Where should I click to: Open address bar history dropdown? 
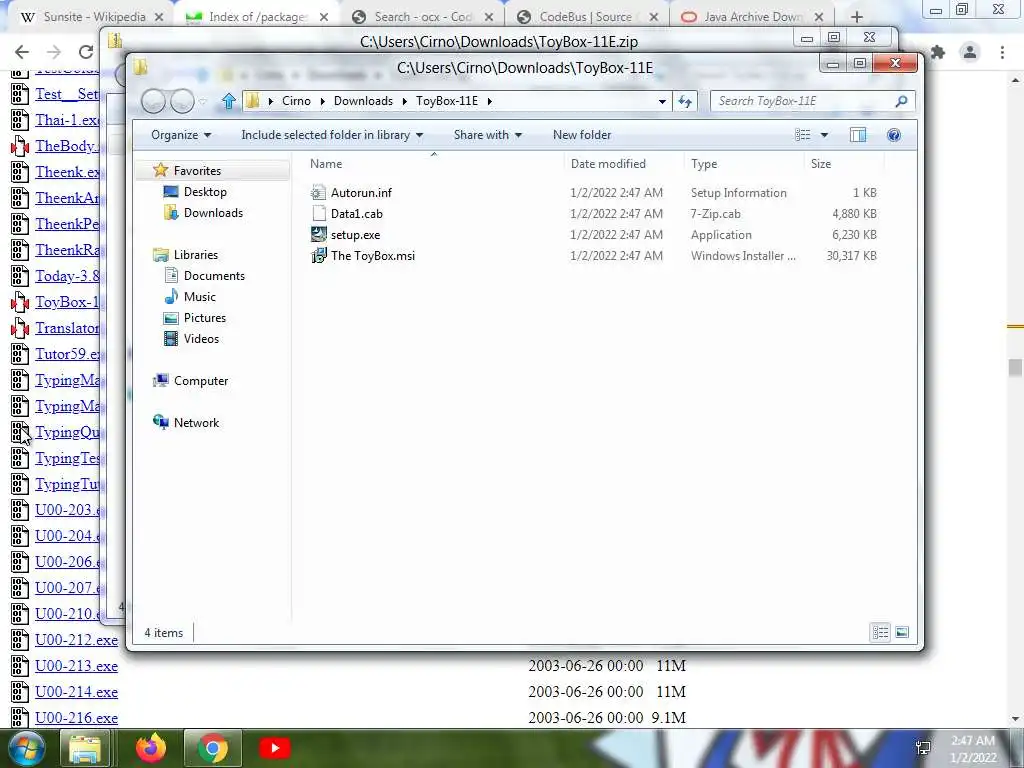662,101
